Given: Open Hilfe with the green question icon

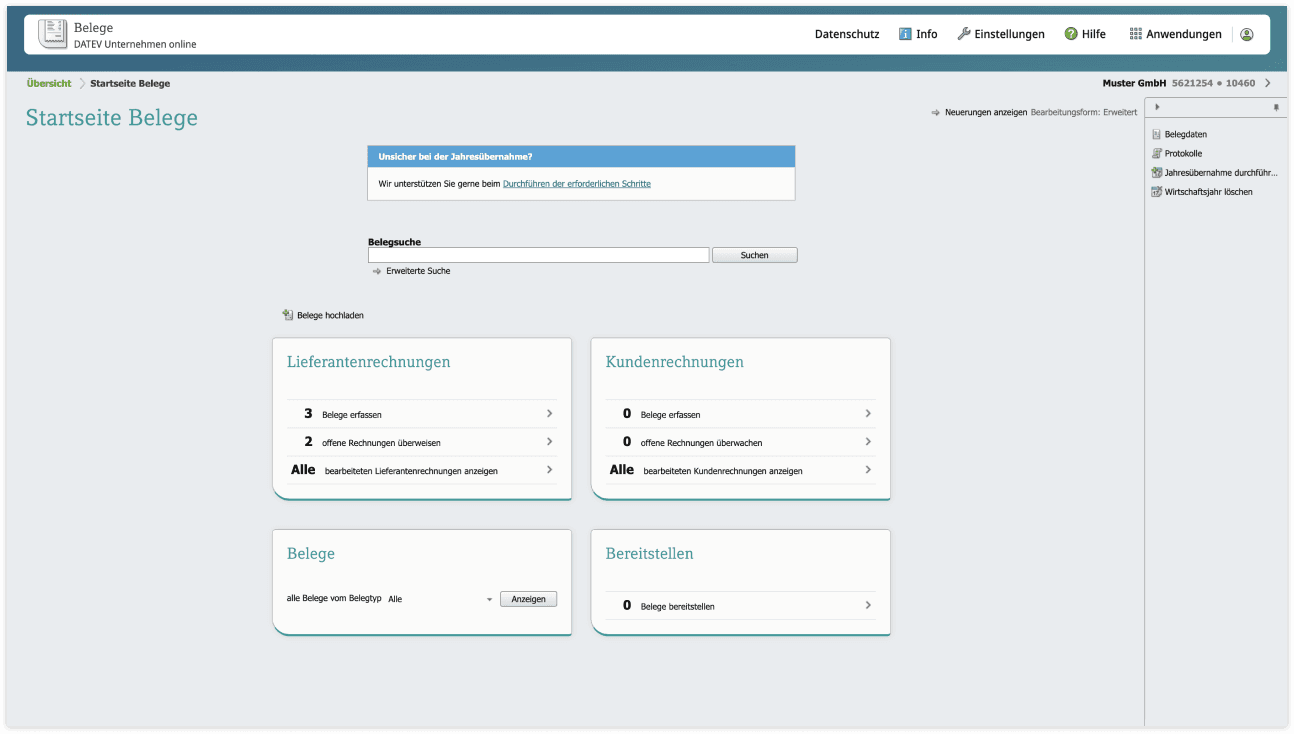Looking at the screenshot, I should pos(1072,33).
